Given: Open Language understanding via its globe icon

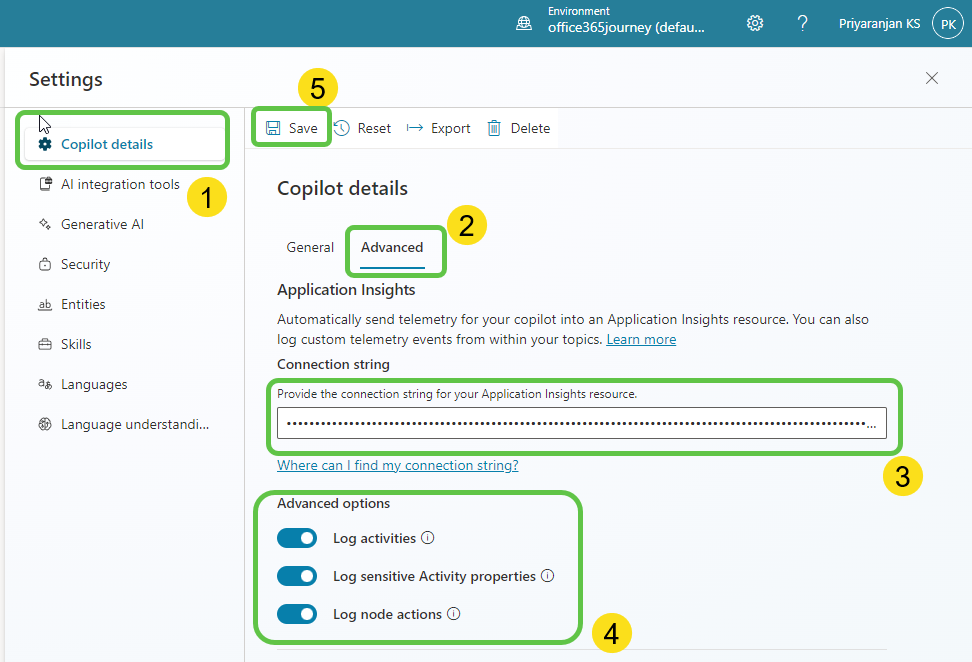Looking at the screenshot, I should pos(45,424).
